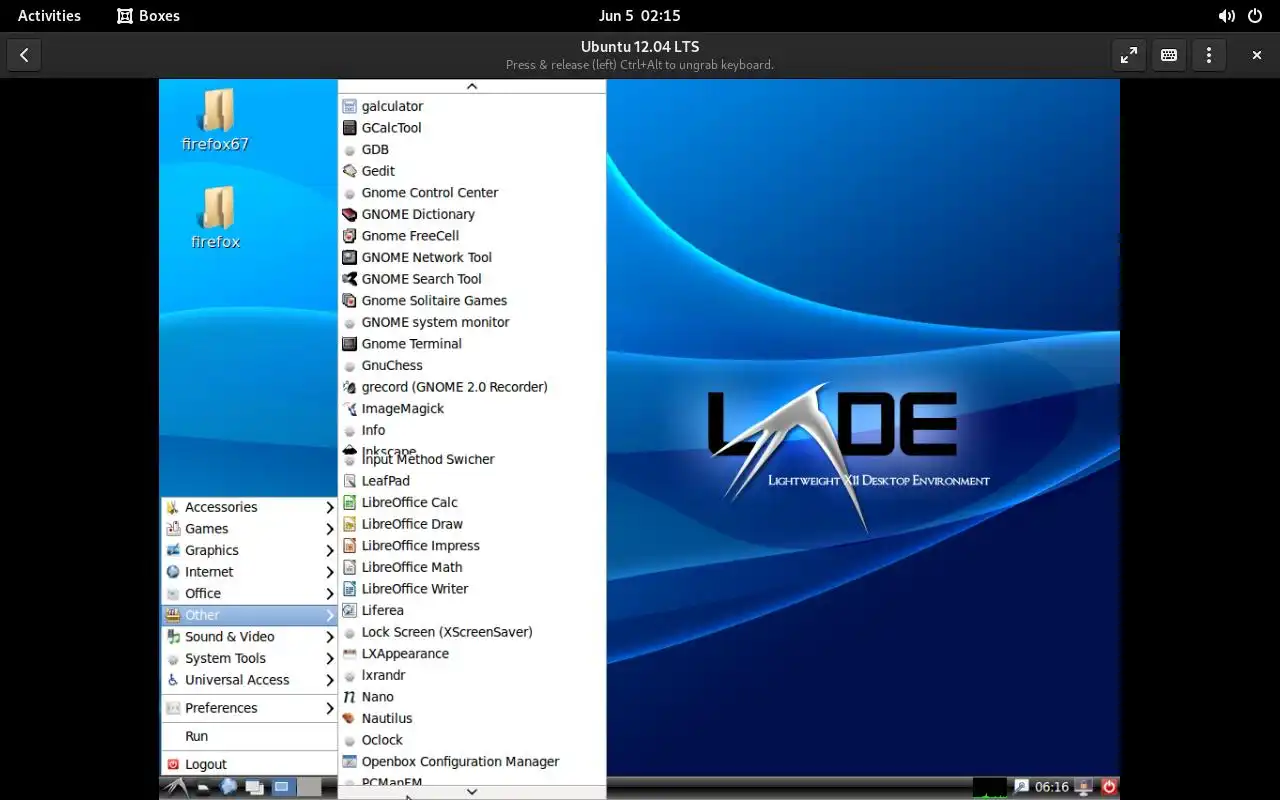Viewport: 1280px width, 800px height.
Task: Expand the Internet submenu
Action: [x=249, y=572]
